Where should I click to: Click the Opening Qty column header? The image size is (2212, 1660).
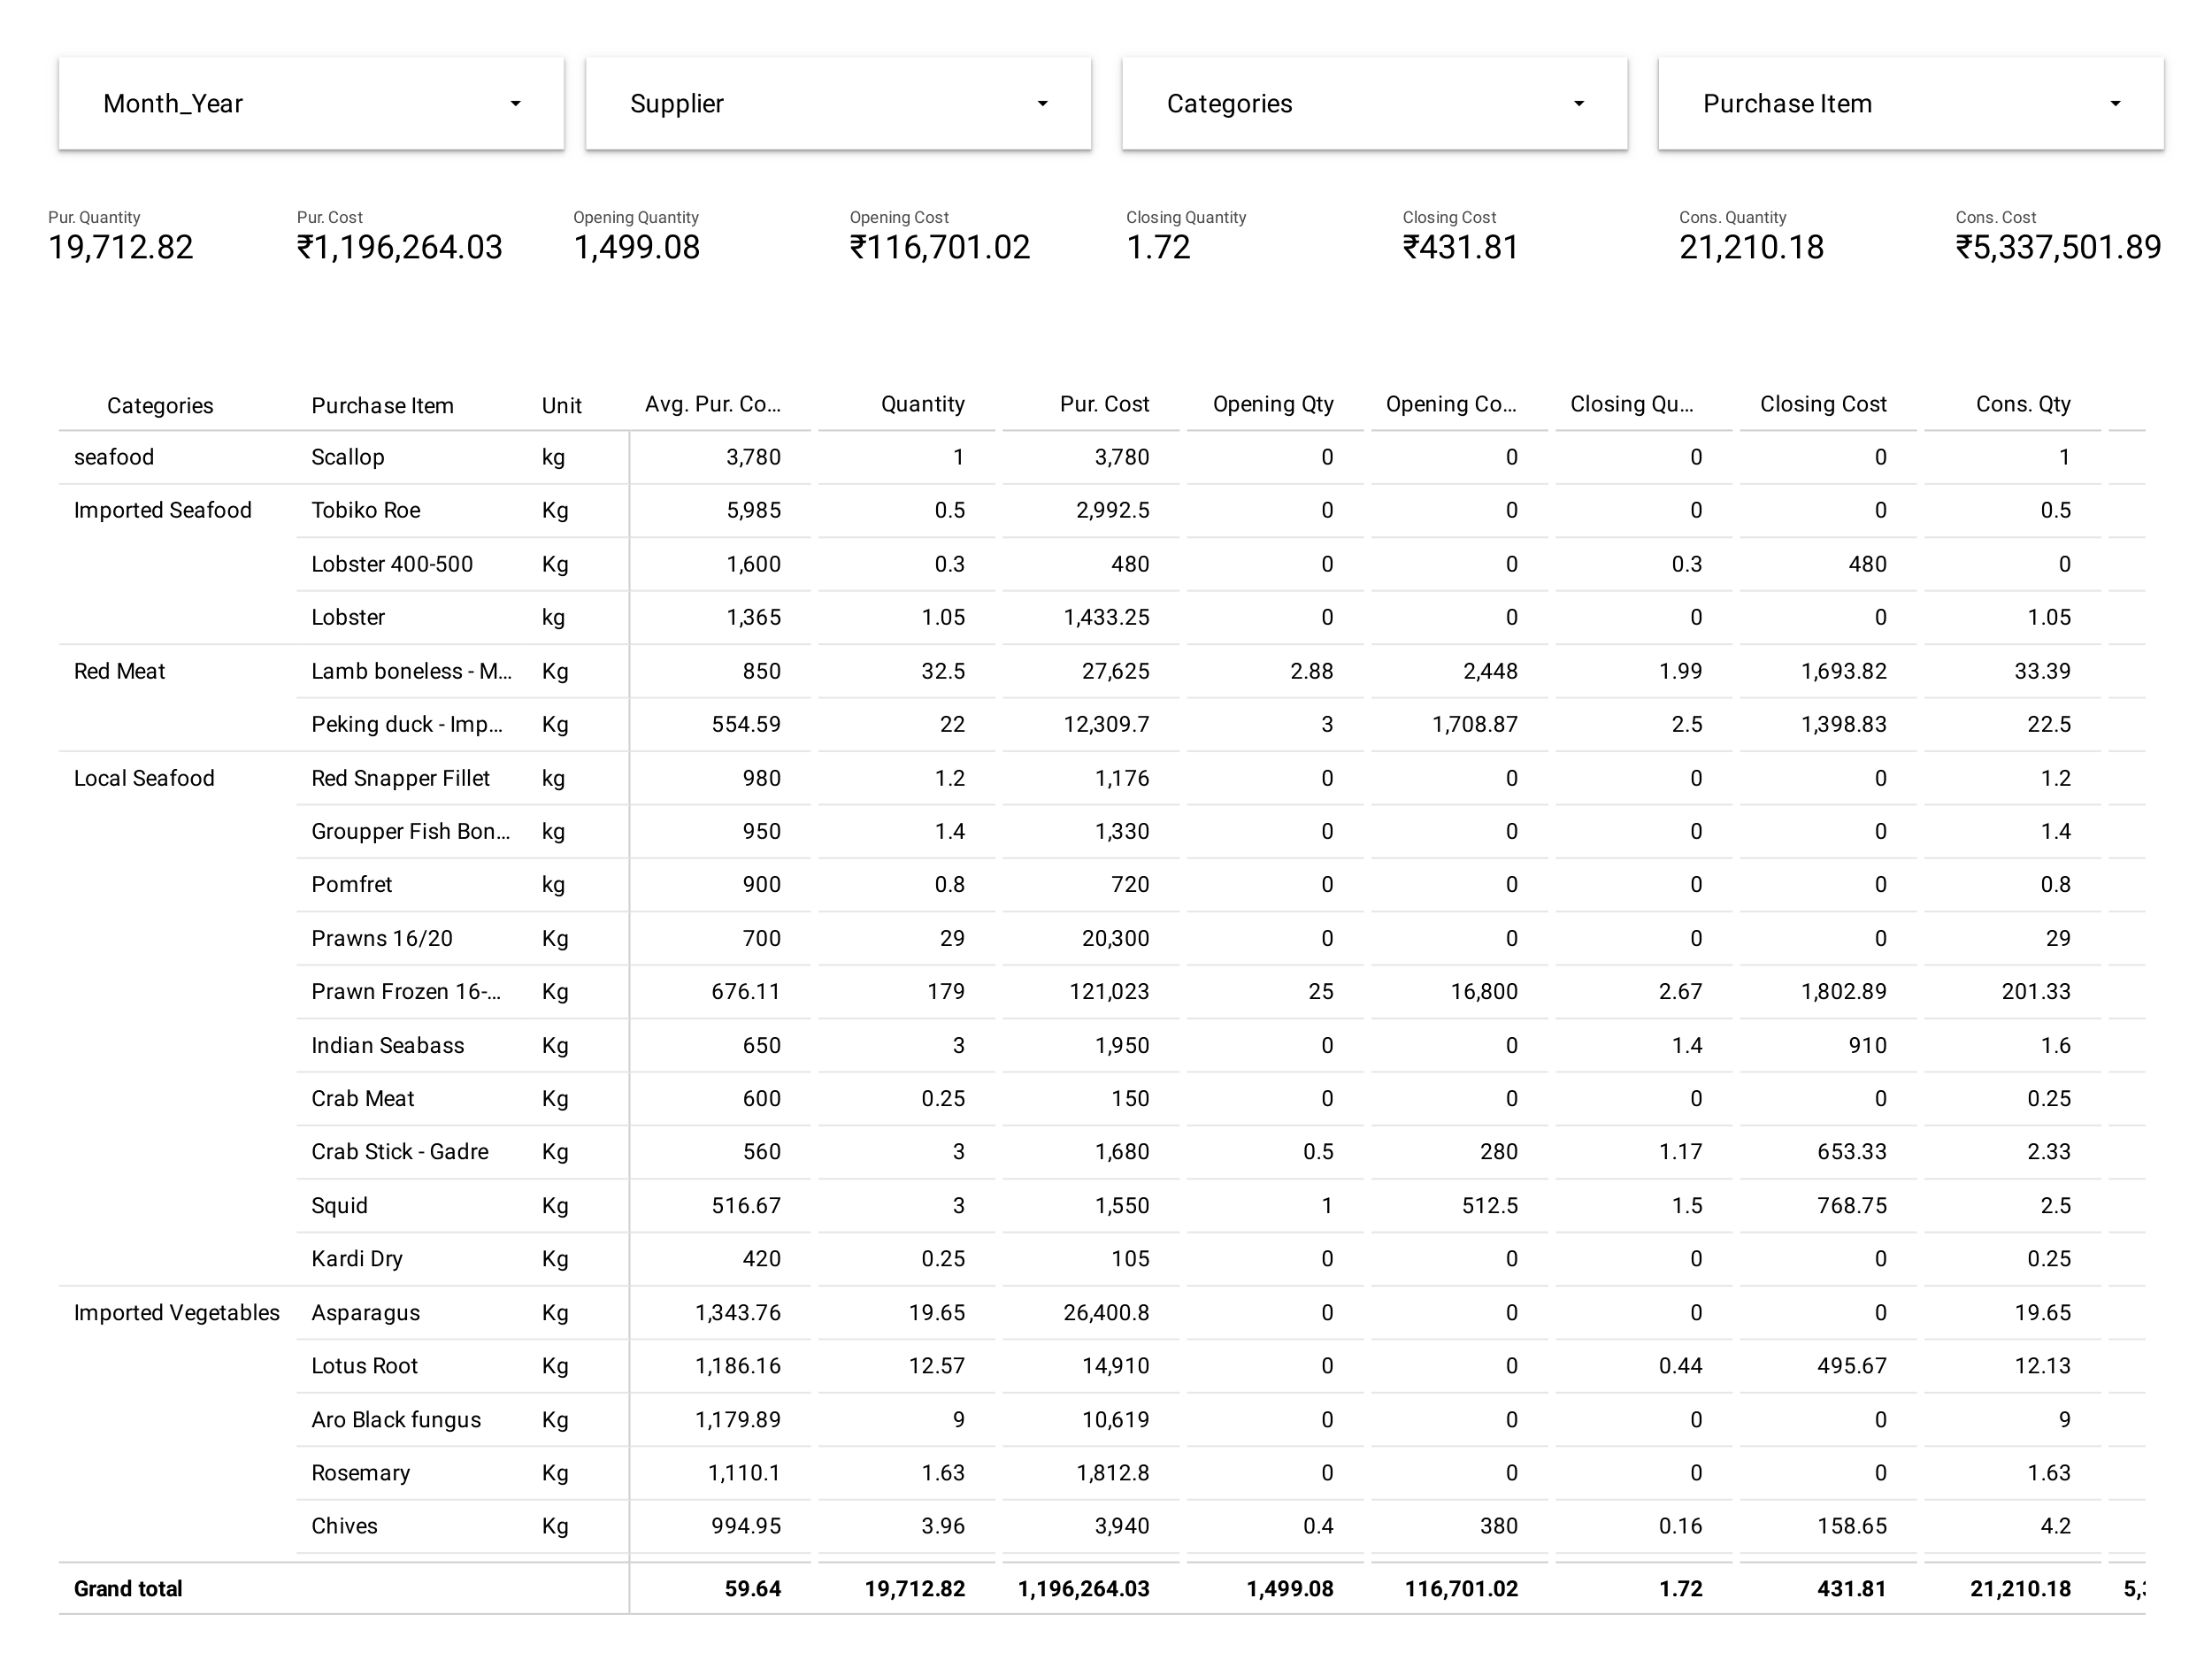click(x=1273, y=405)
